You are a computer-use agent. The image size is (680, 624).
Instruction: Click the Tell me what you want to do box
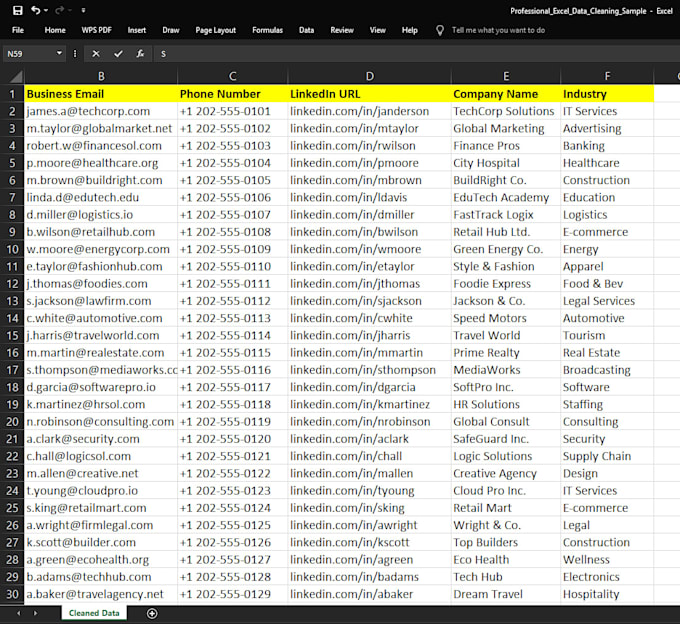(498, 30)
